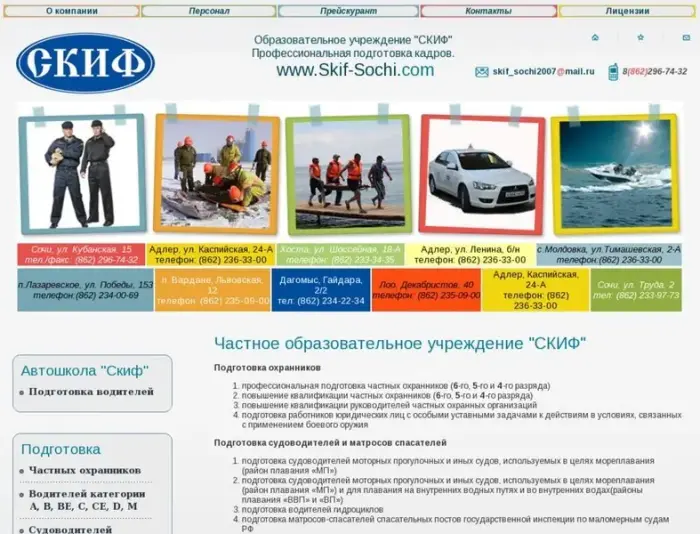Select the Дагомыс, Гайдара, 2/2 blue block
The image size is (700, 534).
click(x=321, y=290)
